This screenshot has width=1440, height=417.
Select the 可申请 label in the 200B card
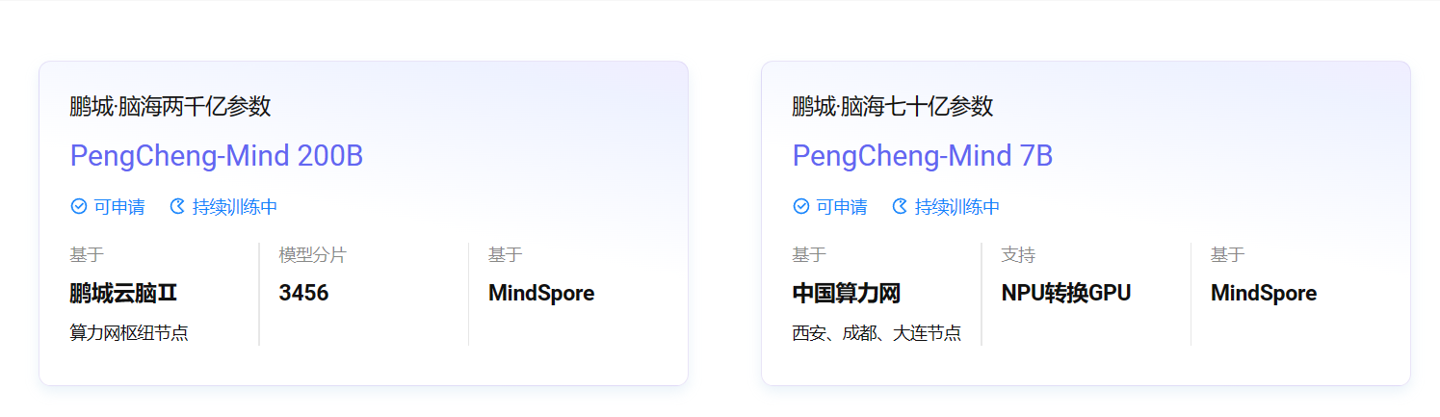(x=119, y=207)
